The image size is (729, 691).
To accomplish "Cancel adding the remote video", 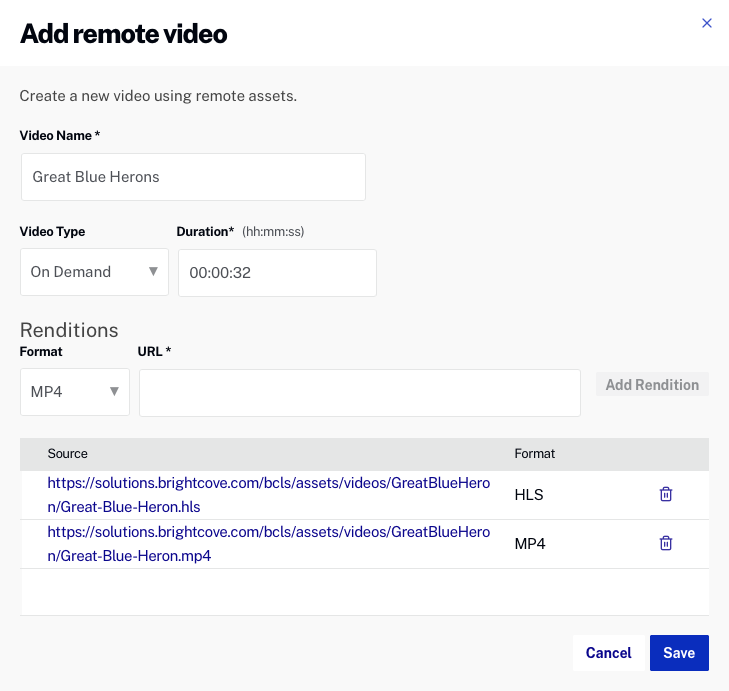I will [x=608, y=653].
